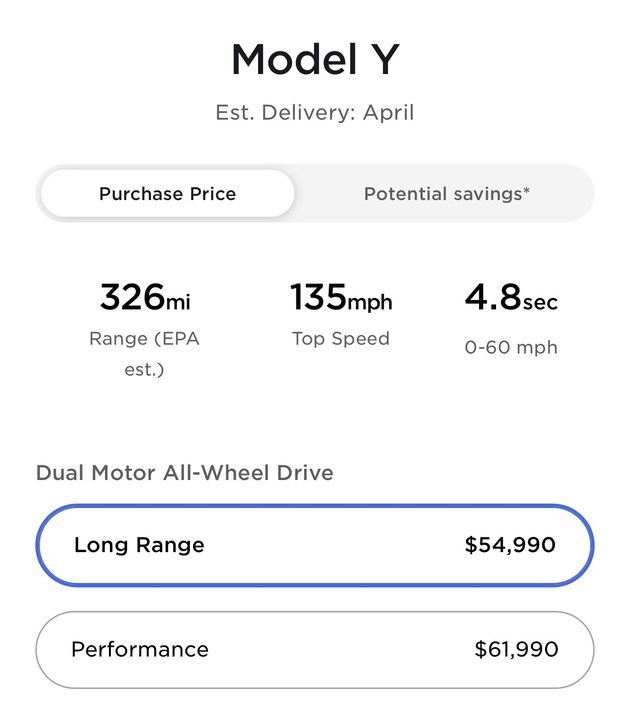Switch to the Purchase Price tab

click(168, 193)
